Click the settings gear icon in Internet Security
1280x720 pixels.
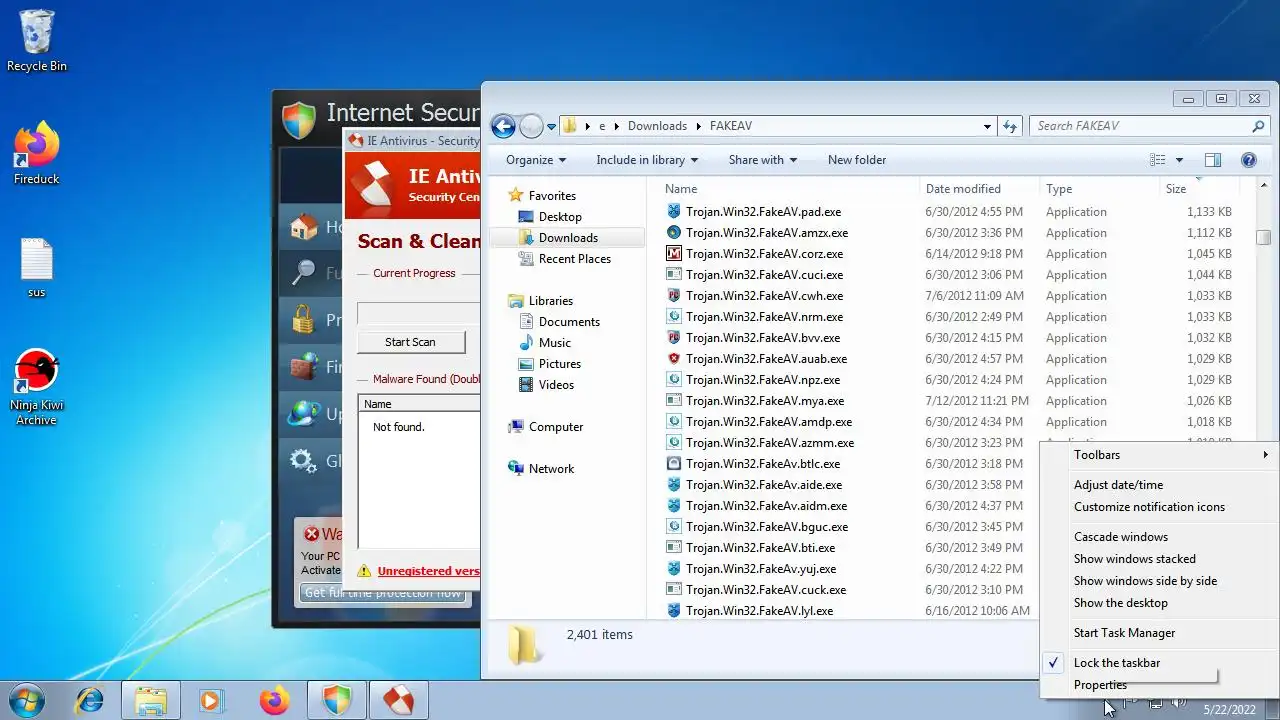(x=304, y=461)
